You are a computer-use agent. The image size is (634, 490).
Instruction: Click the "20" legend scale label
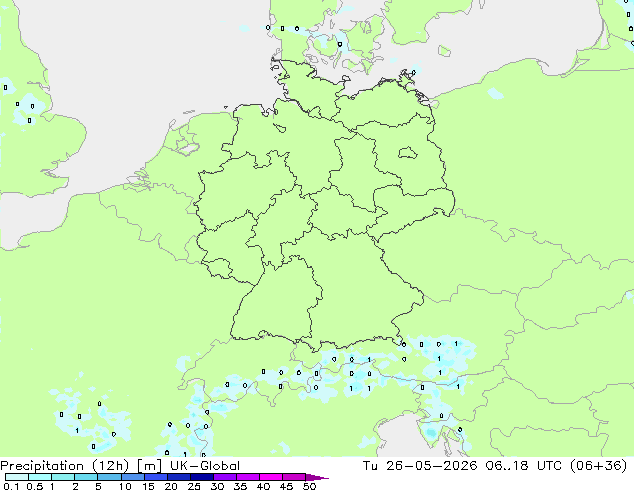[171, 486]
